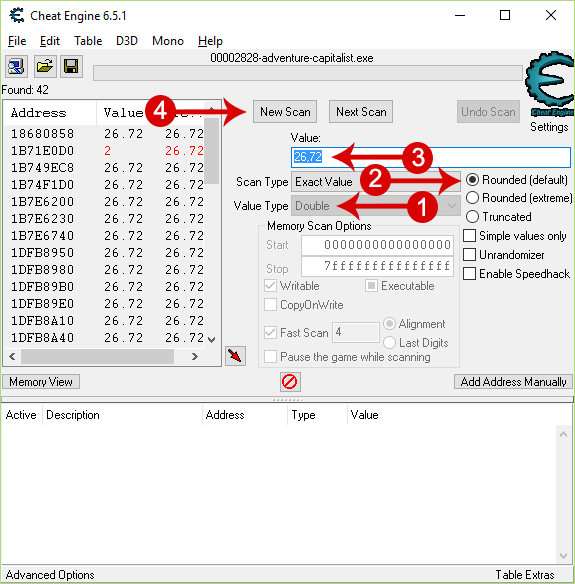
Task: Open the File menu
Action: tap(17, 41)
